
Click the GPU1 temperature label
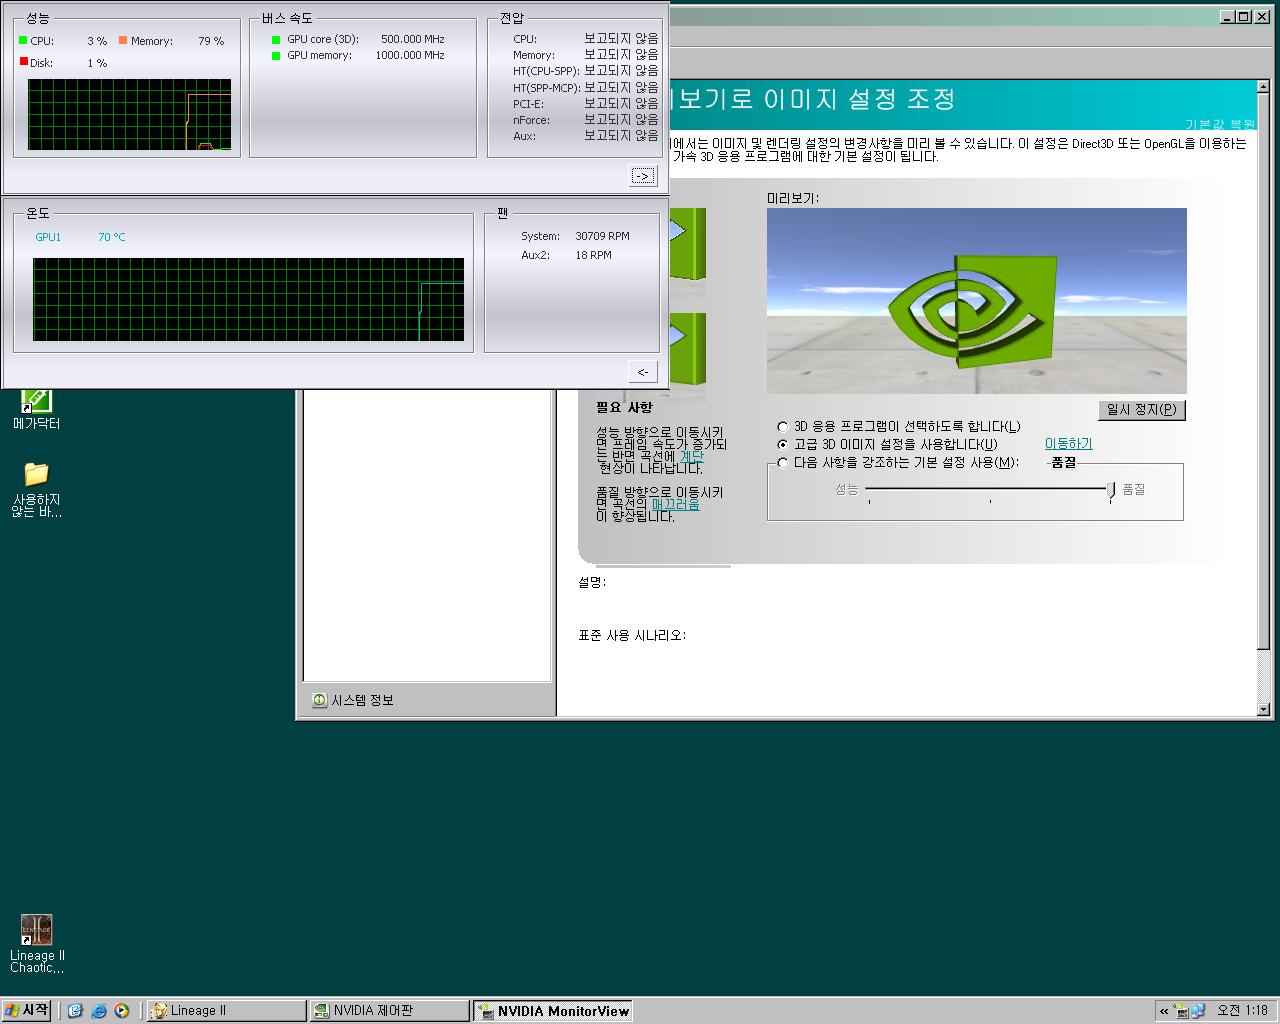tap(48, 237)
